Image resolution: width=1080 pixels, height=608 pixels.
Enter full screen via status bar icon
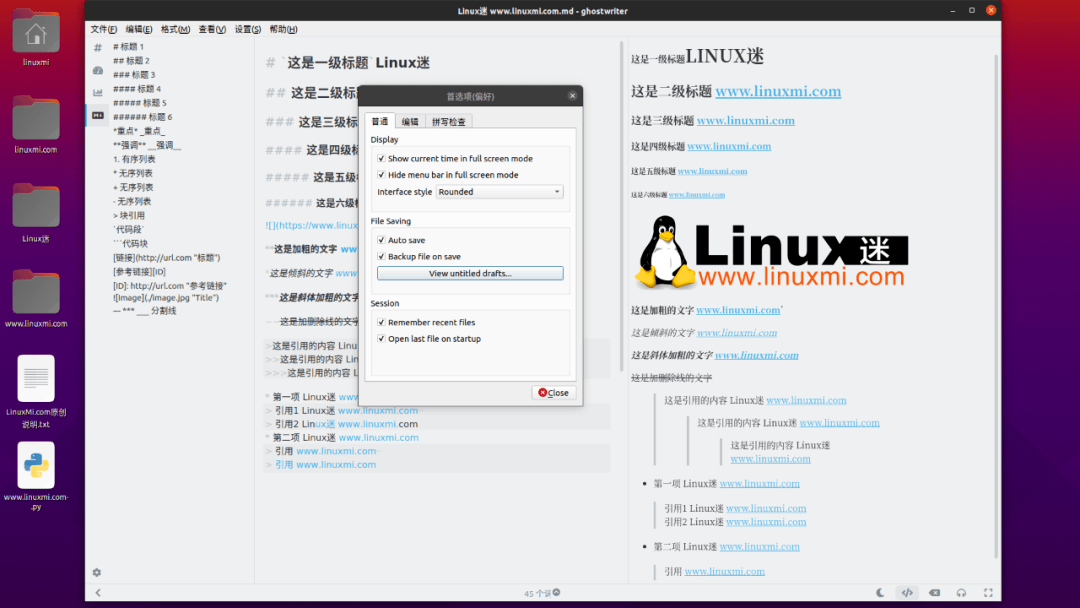(988, 592)
